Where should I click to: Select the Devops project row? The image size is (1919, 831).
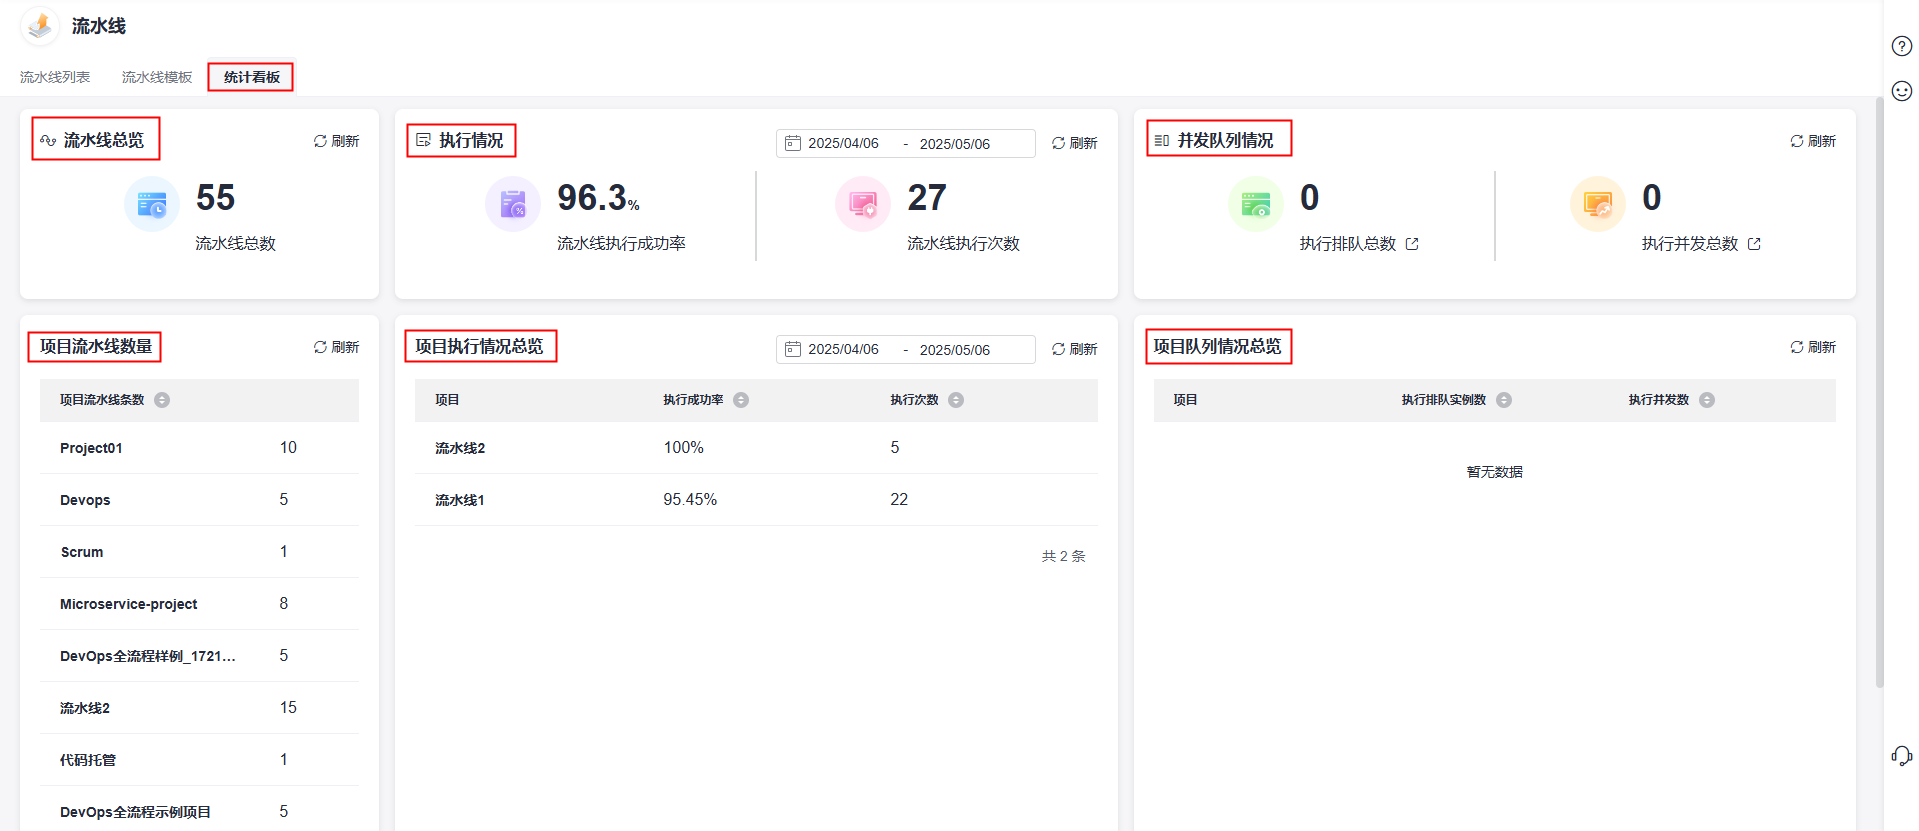tap(199, 500)
